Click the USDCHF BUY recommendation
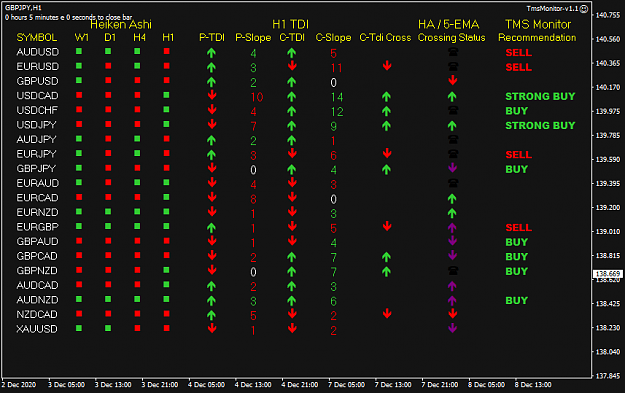 click(x=517, y=110)
